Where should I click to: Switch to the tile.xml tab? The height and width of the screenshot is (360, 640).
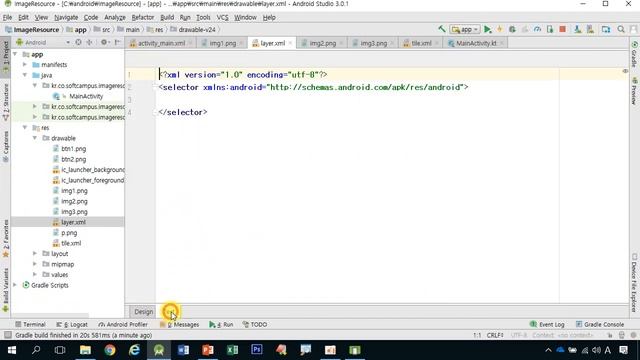click(420, 43)
